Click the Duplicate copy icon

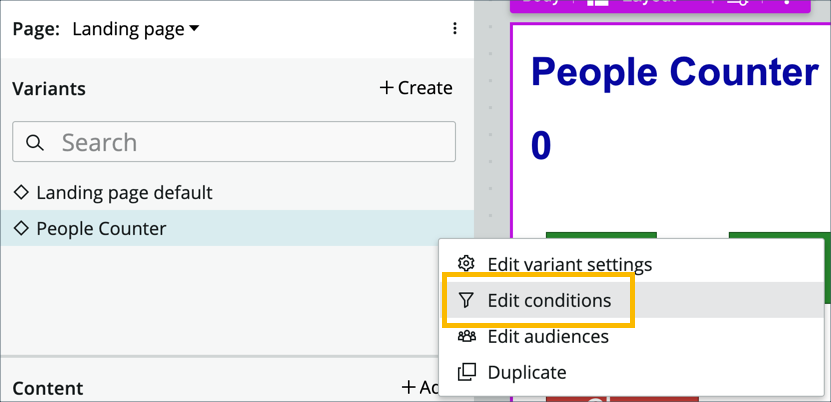pyautogui.click(x=466, y=372)
